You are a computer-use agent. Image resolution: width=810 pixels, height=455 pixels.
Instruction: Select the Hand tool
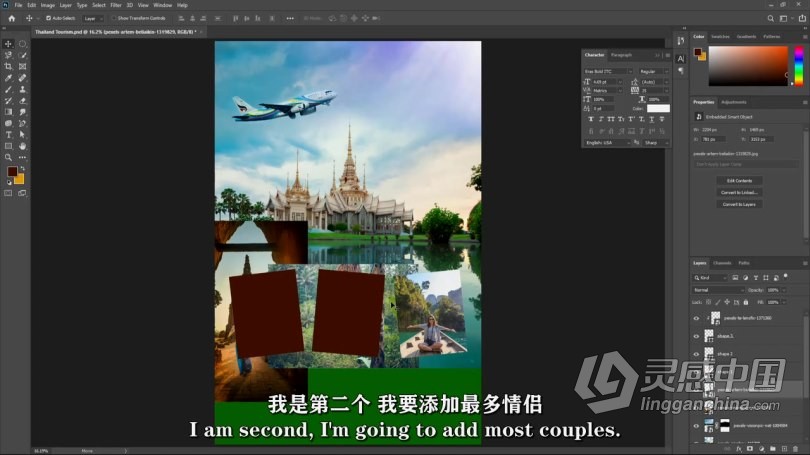click(x=23, y=146)
